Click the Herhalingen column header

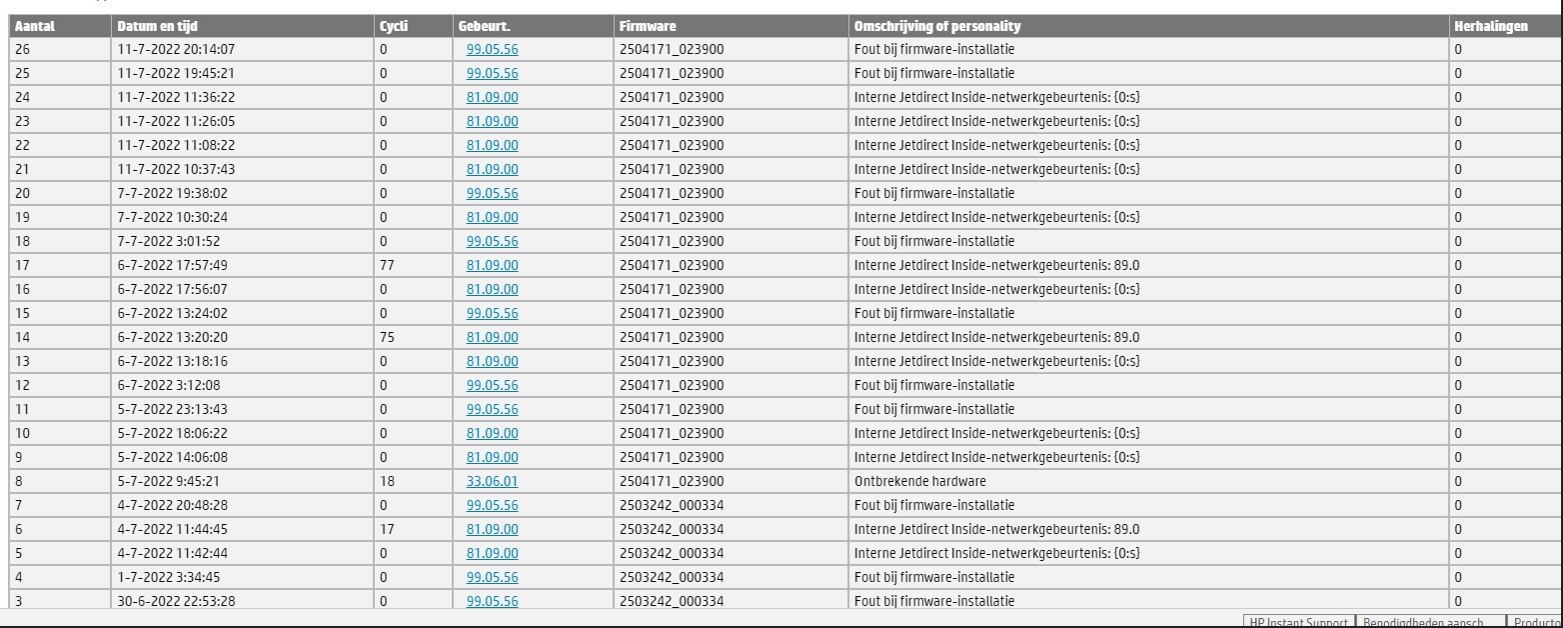pyautogui.click(x=1490, y=26)
